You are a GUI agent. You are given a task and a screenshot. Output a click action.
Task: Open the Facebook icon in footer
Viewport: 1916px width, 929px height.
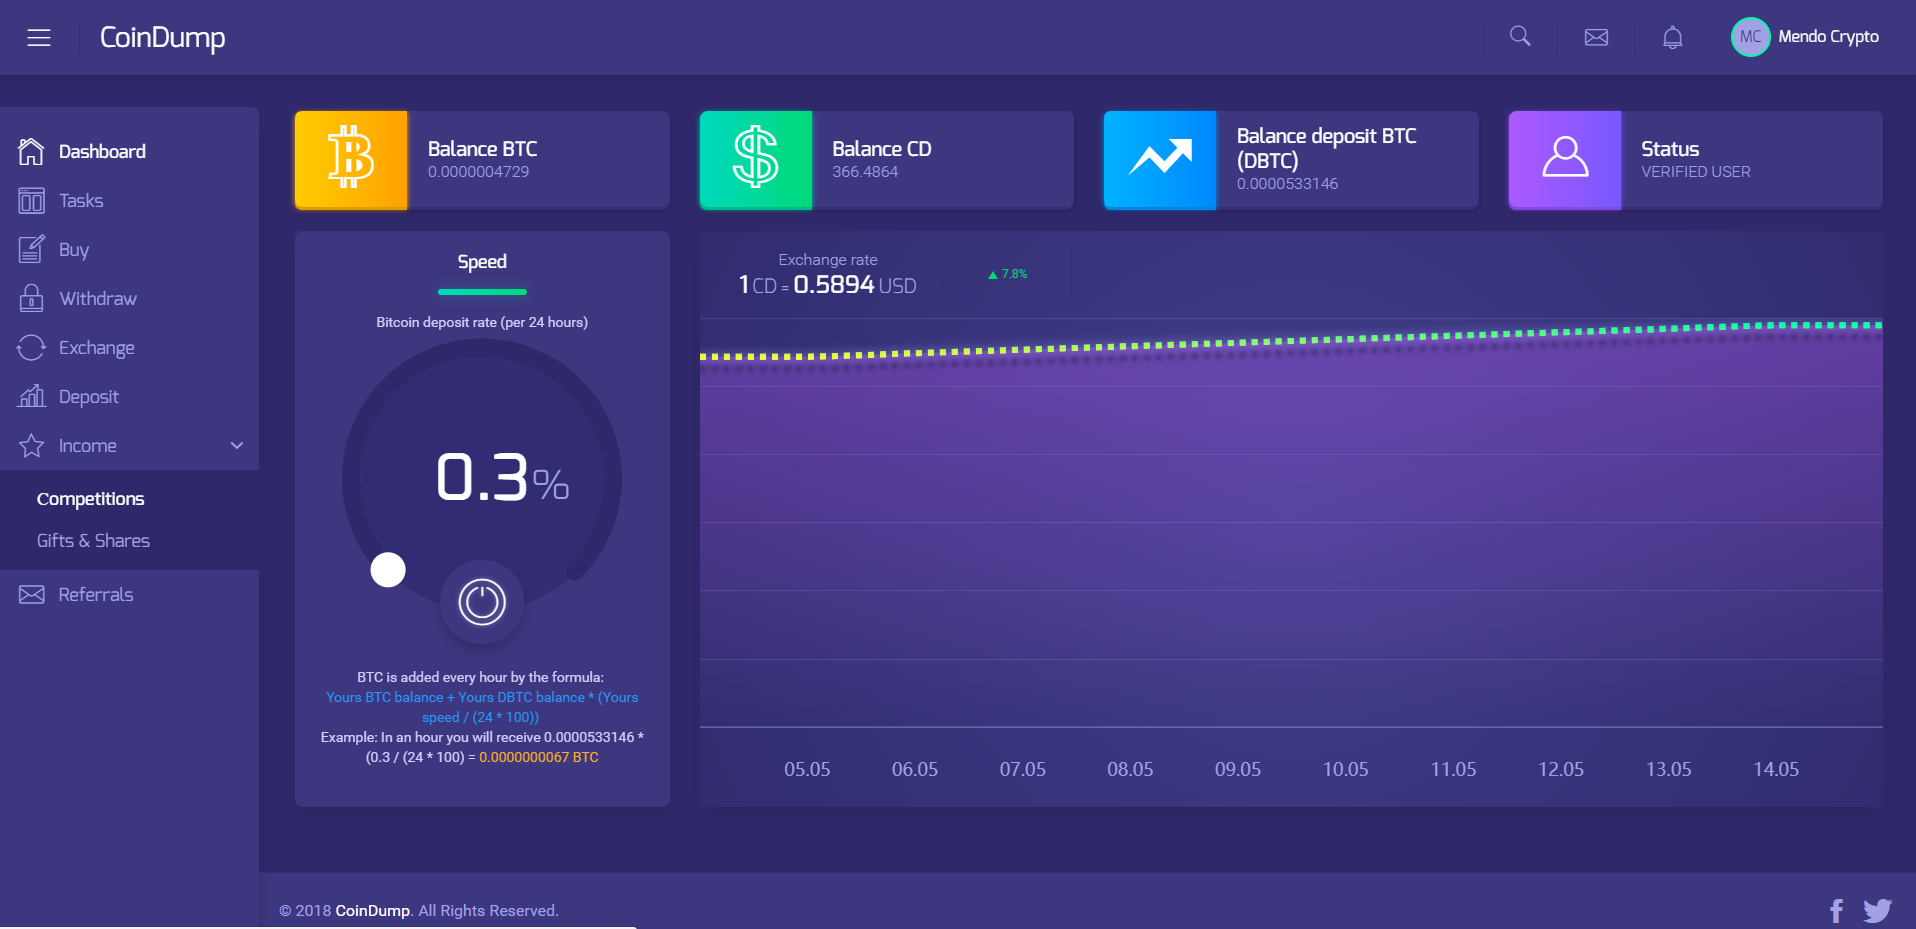coord(1836,911)
